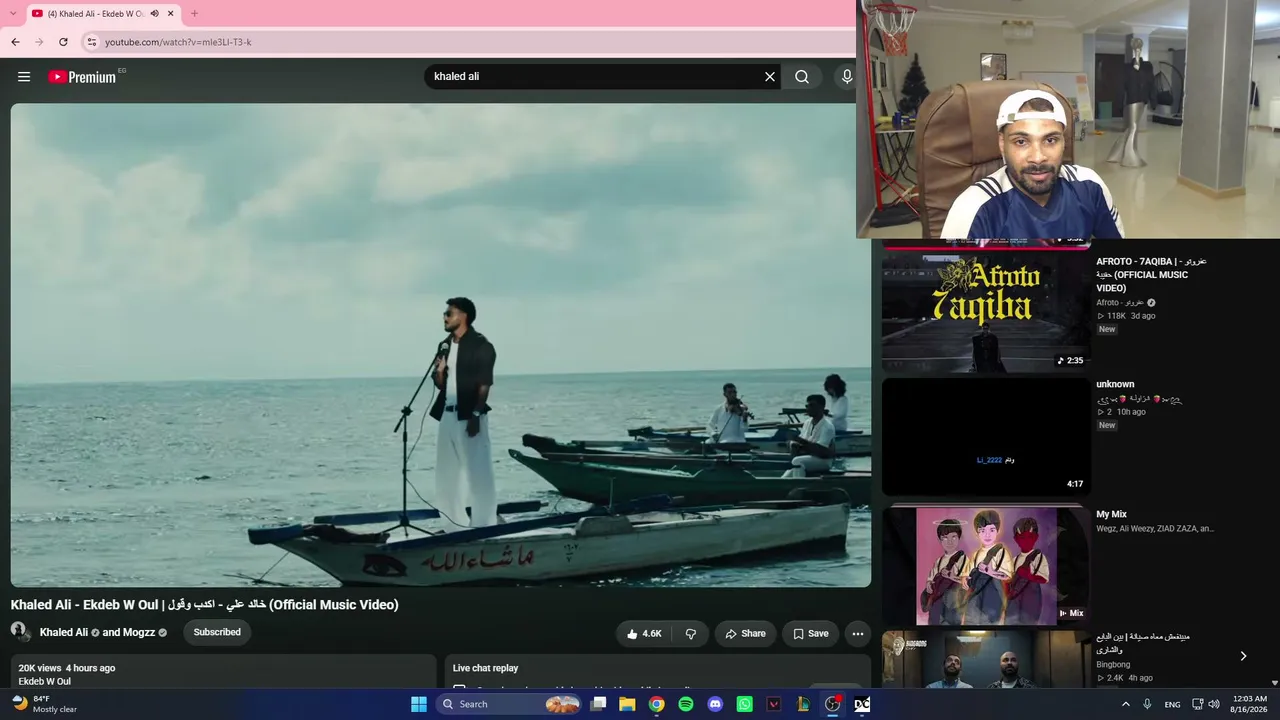Go back in Chrome
The image size is (1280, 720).
pyautogui.click(x=15, y=42)
